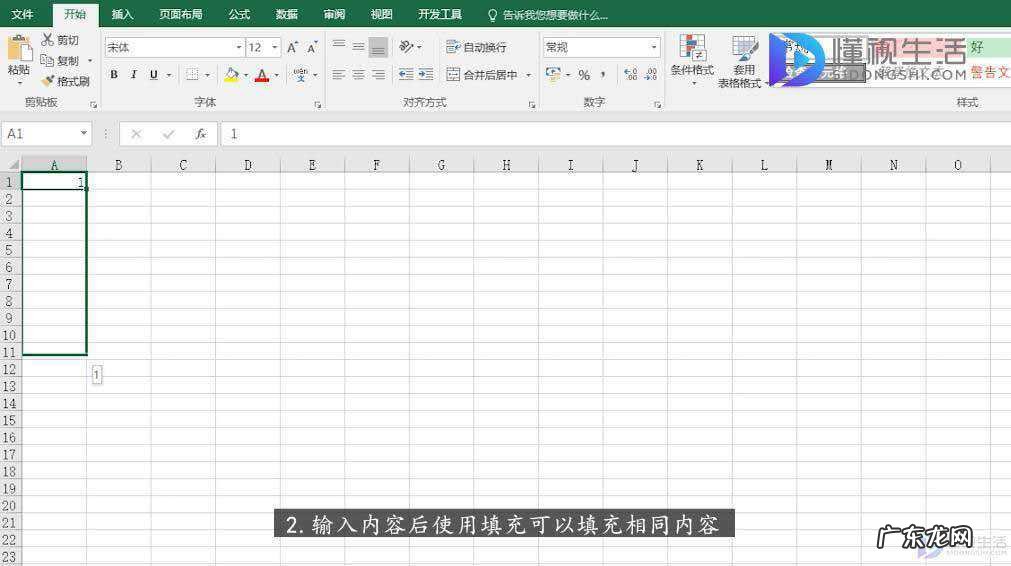Open the underline style dropdown arrow

(169, 75)
